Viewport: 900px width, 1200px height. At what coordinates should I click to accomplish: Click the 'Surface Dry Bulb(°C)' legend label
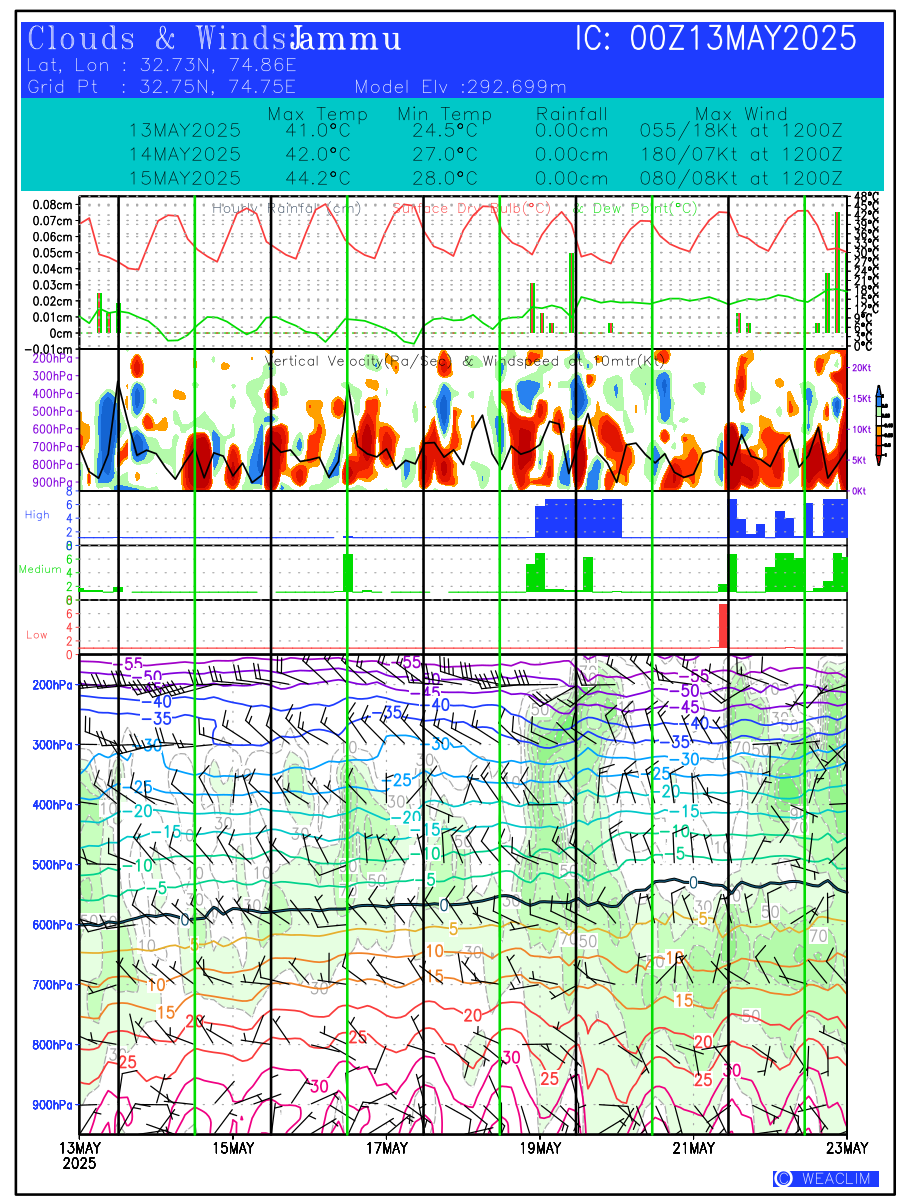tap(471, 209)
